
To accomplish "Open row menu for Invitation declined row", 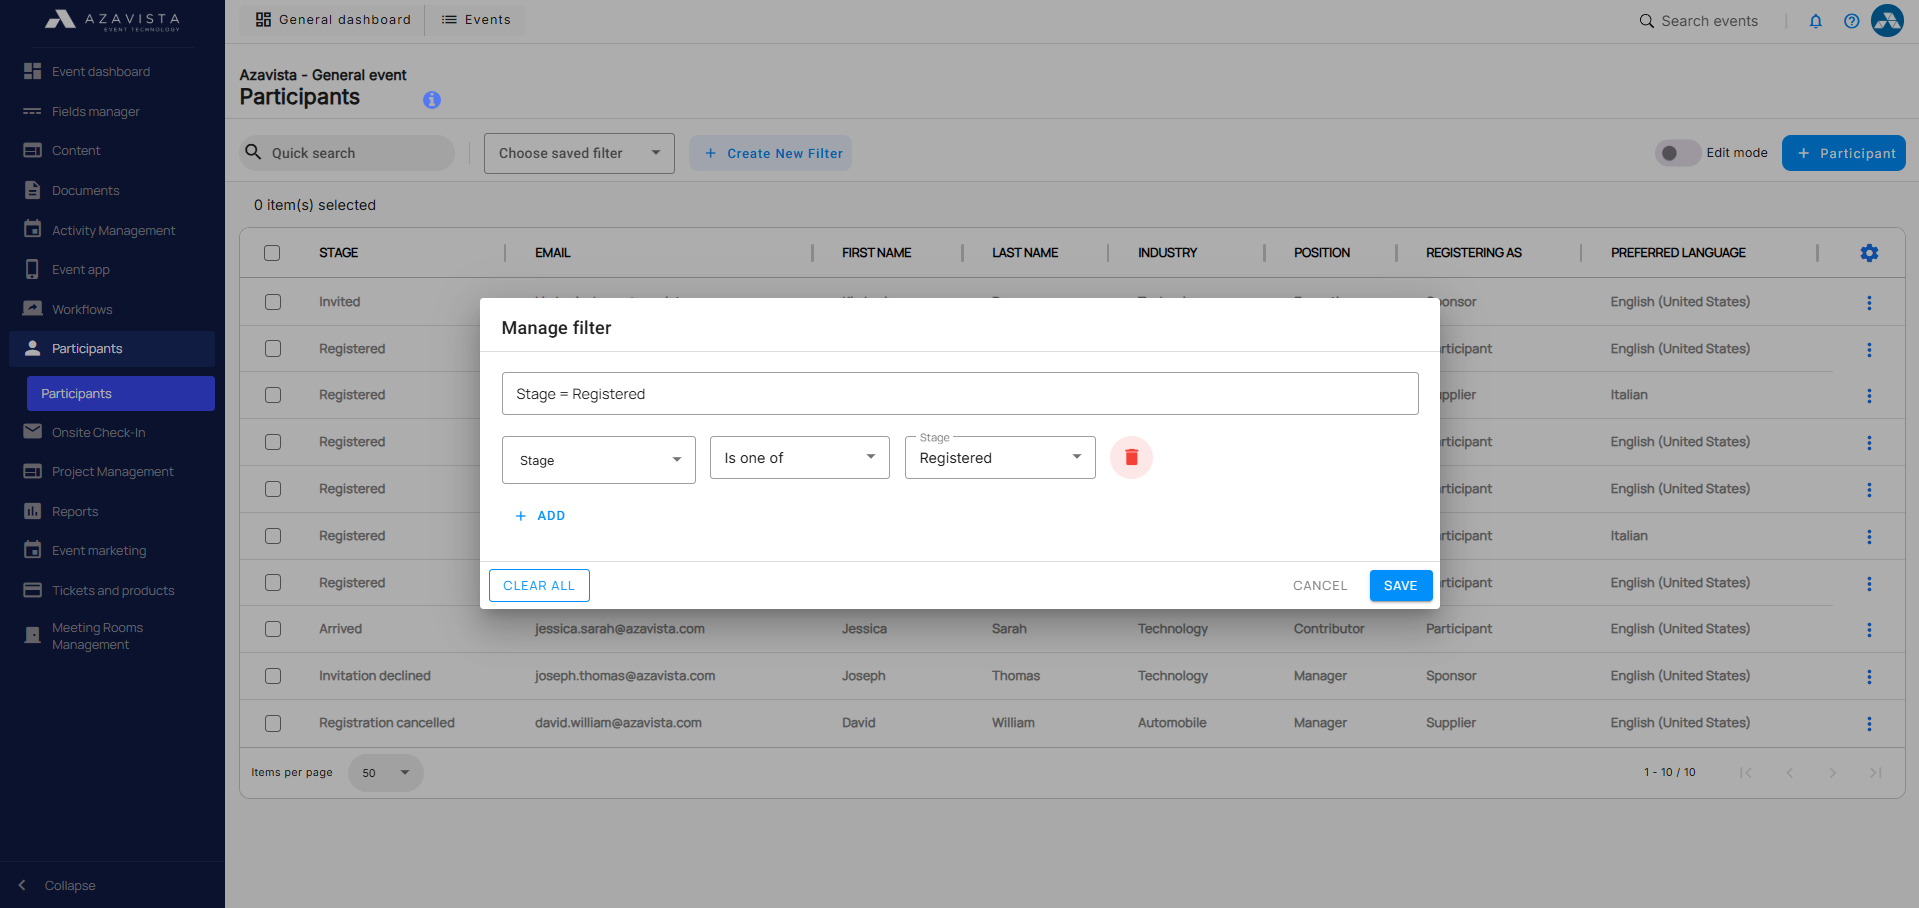I will coord(1869,677).
